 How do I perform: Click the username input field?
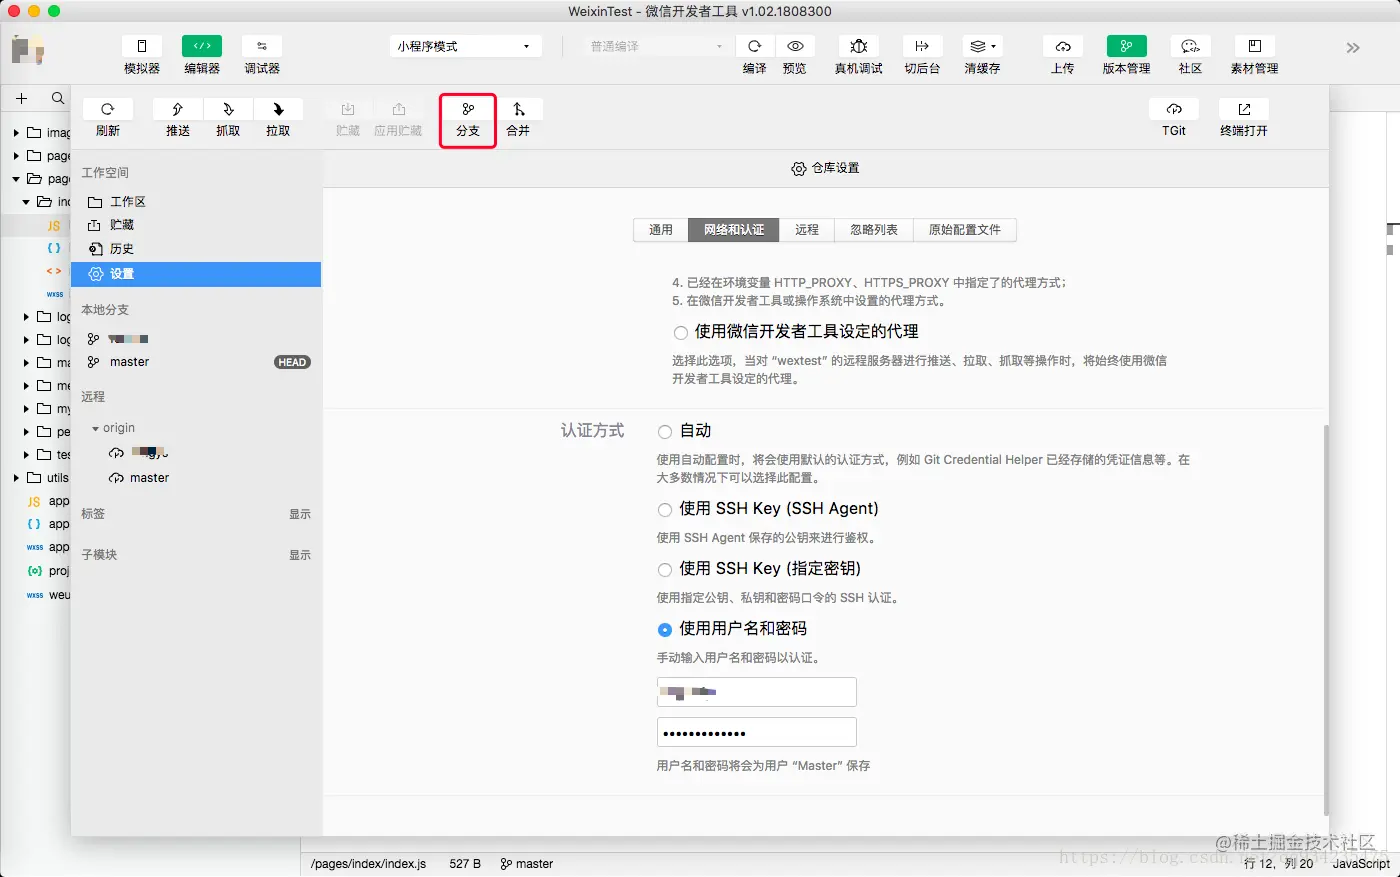[757, 692]
